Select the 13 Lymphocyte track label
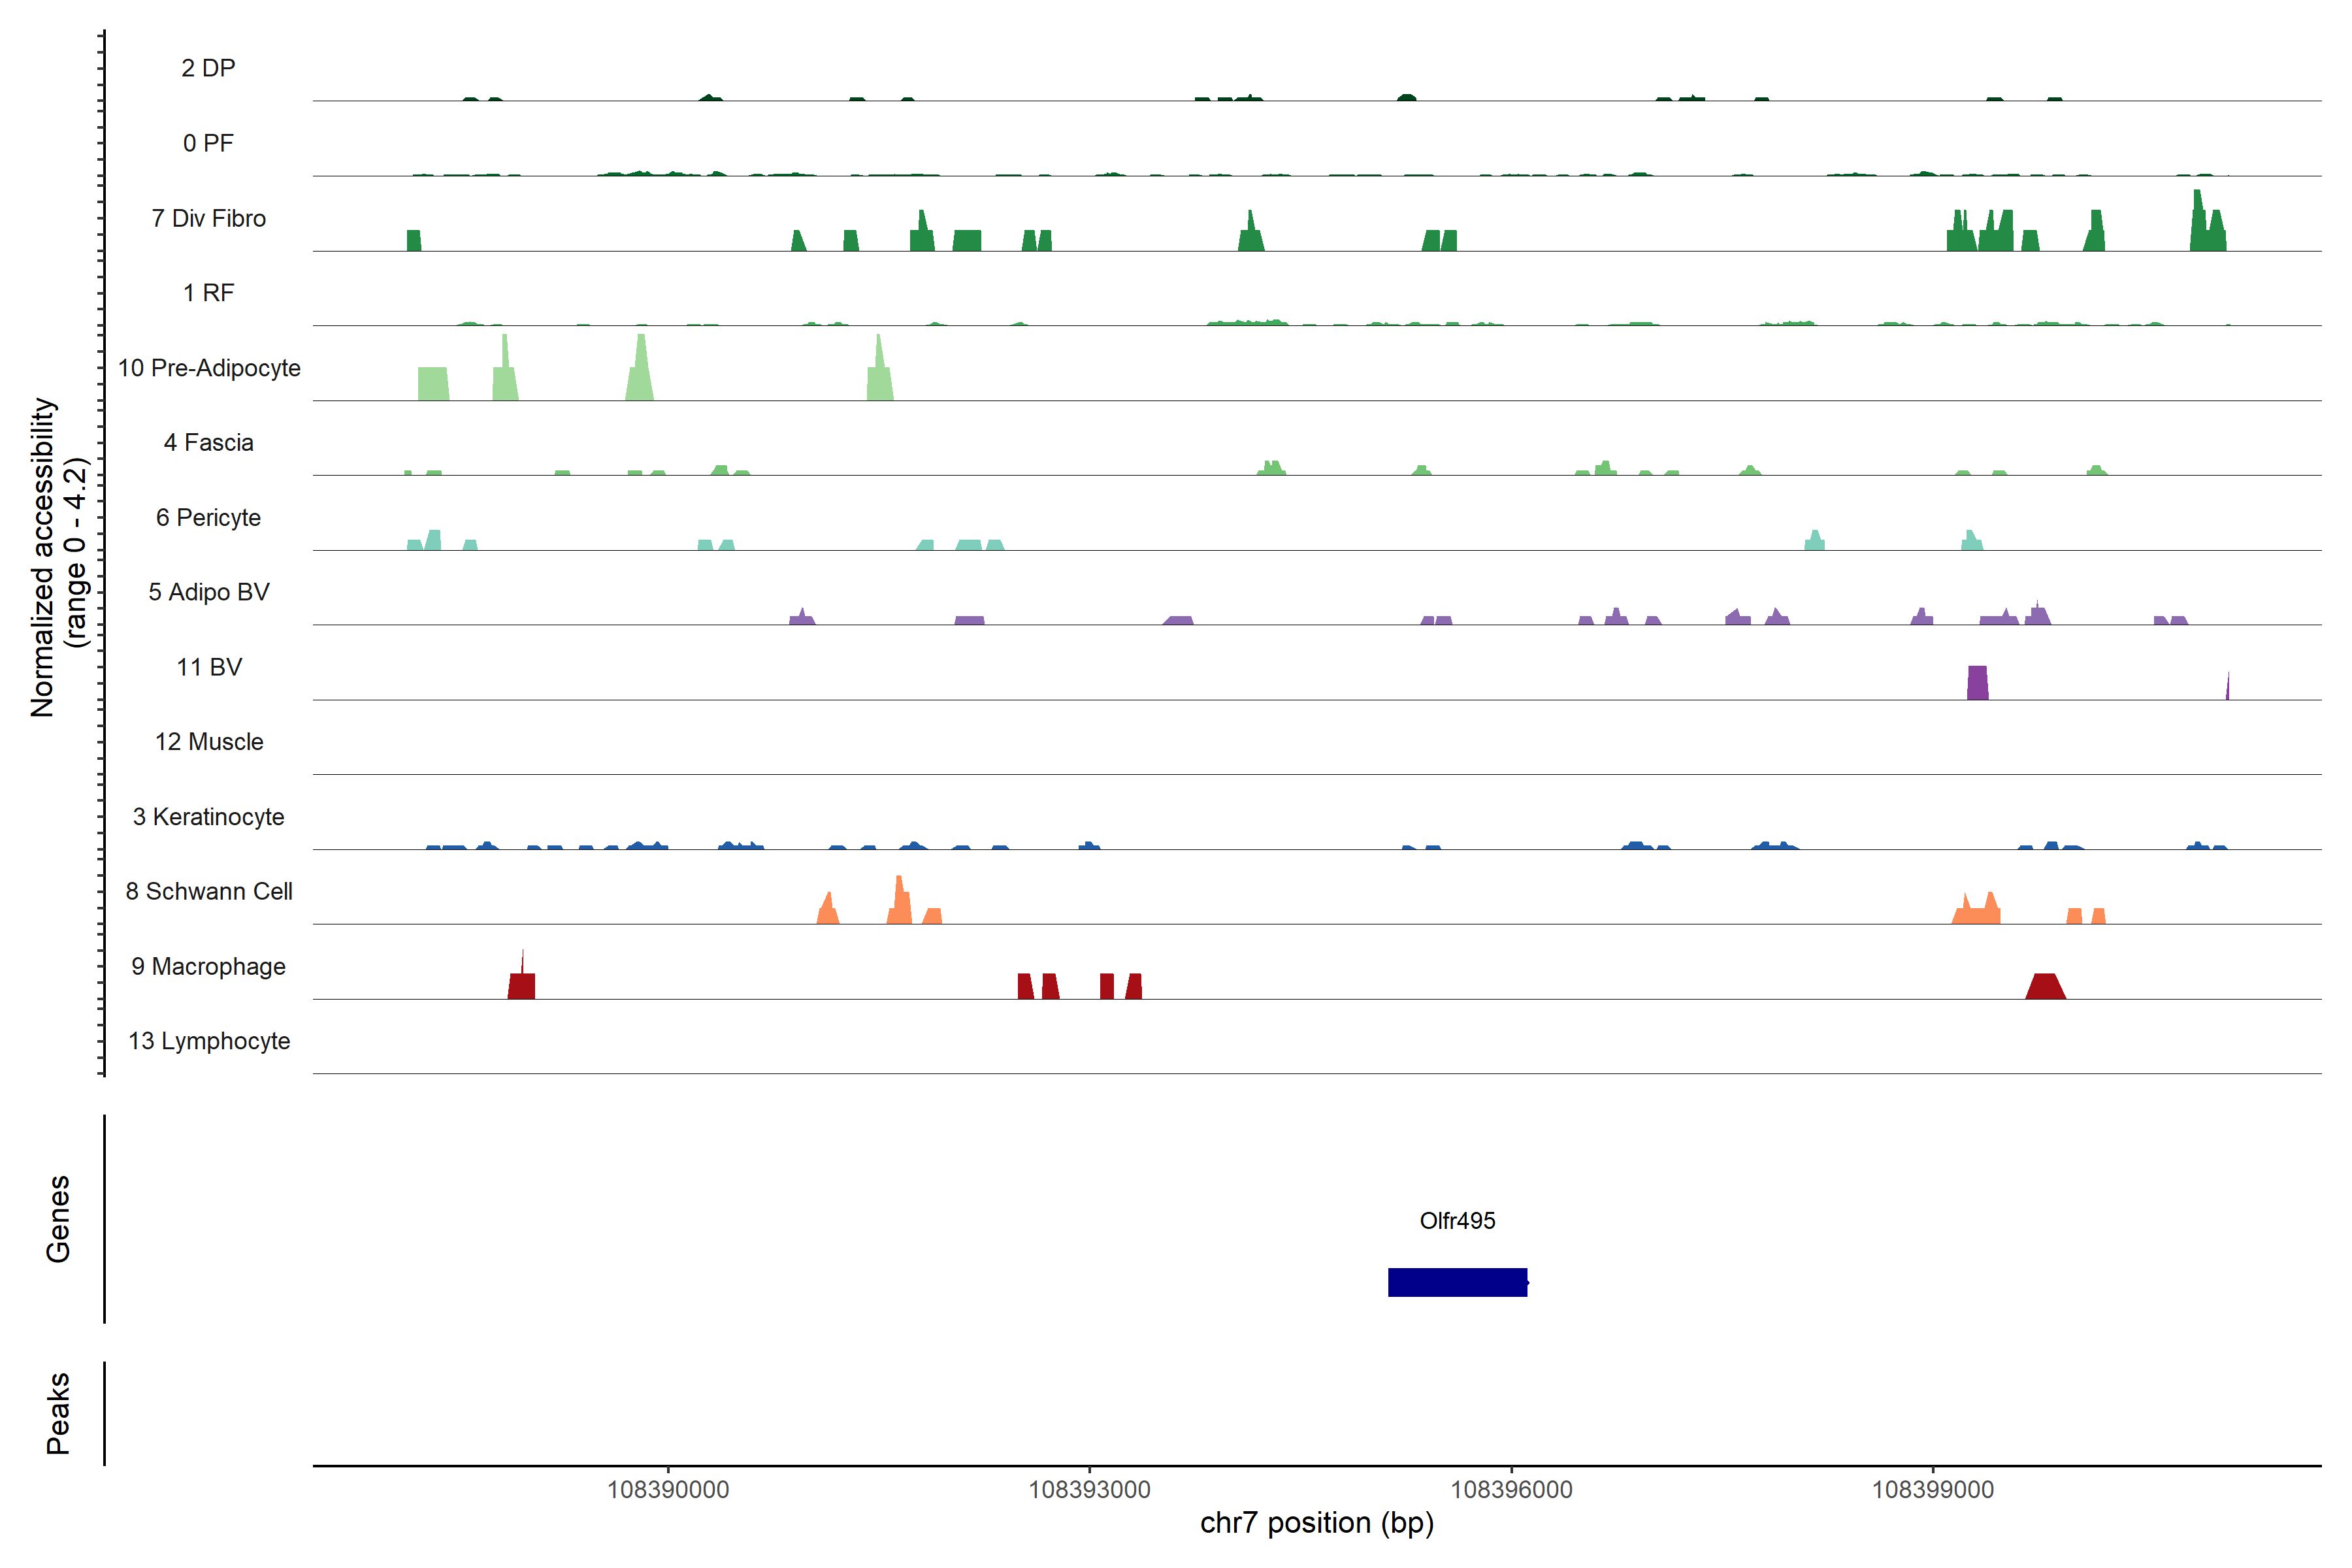Viewport: 2352px width, 1568px height. tap(208, 1041)
